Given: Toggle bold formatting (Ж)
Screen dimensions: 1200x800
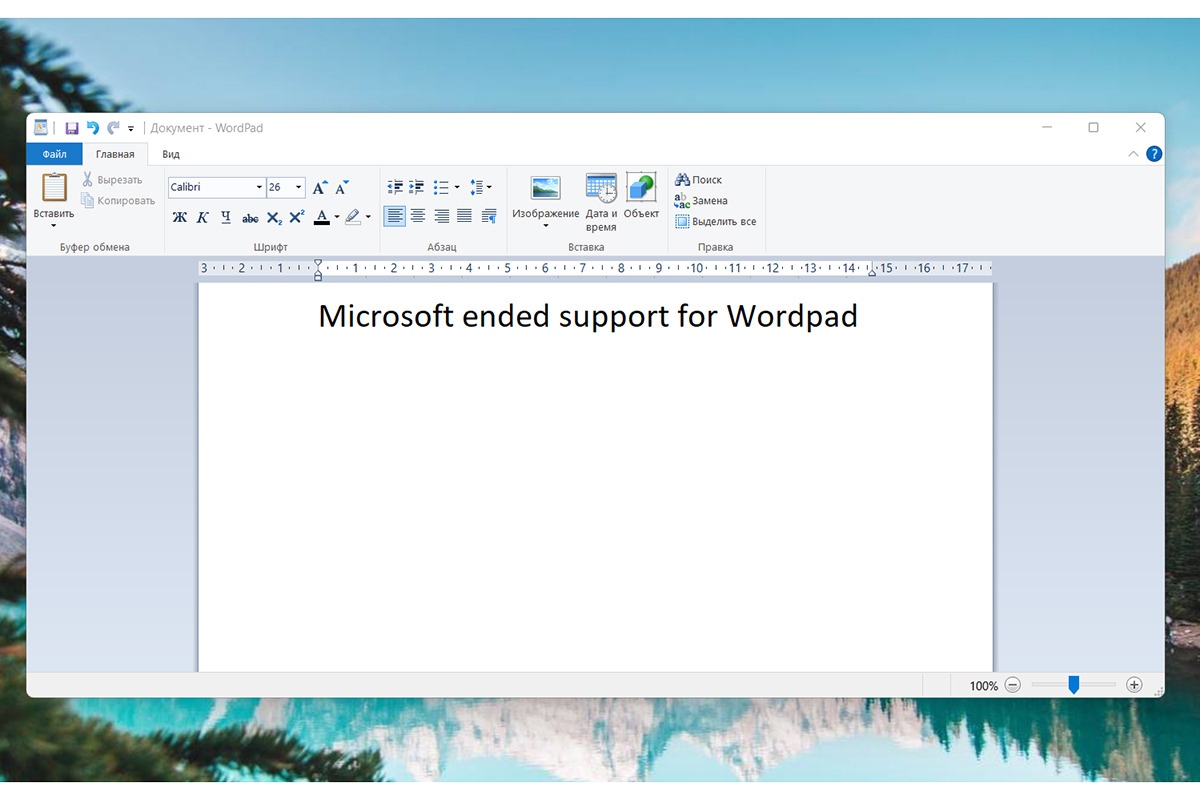Looking at the screenshot, I should click(x=180, y=217).
